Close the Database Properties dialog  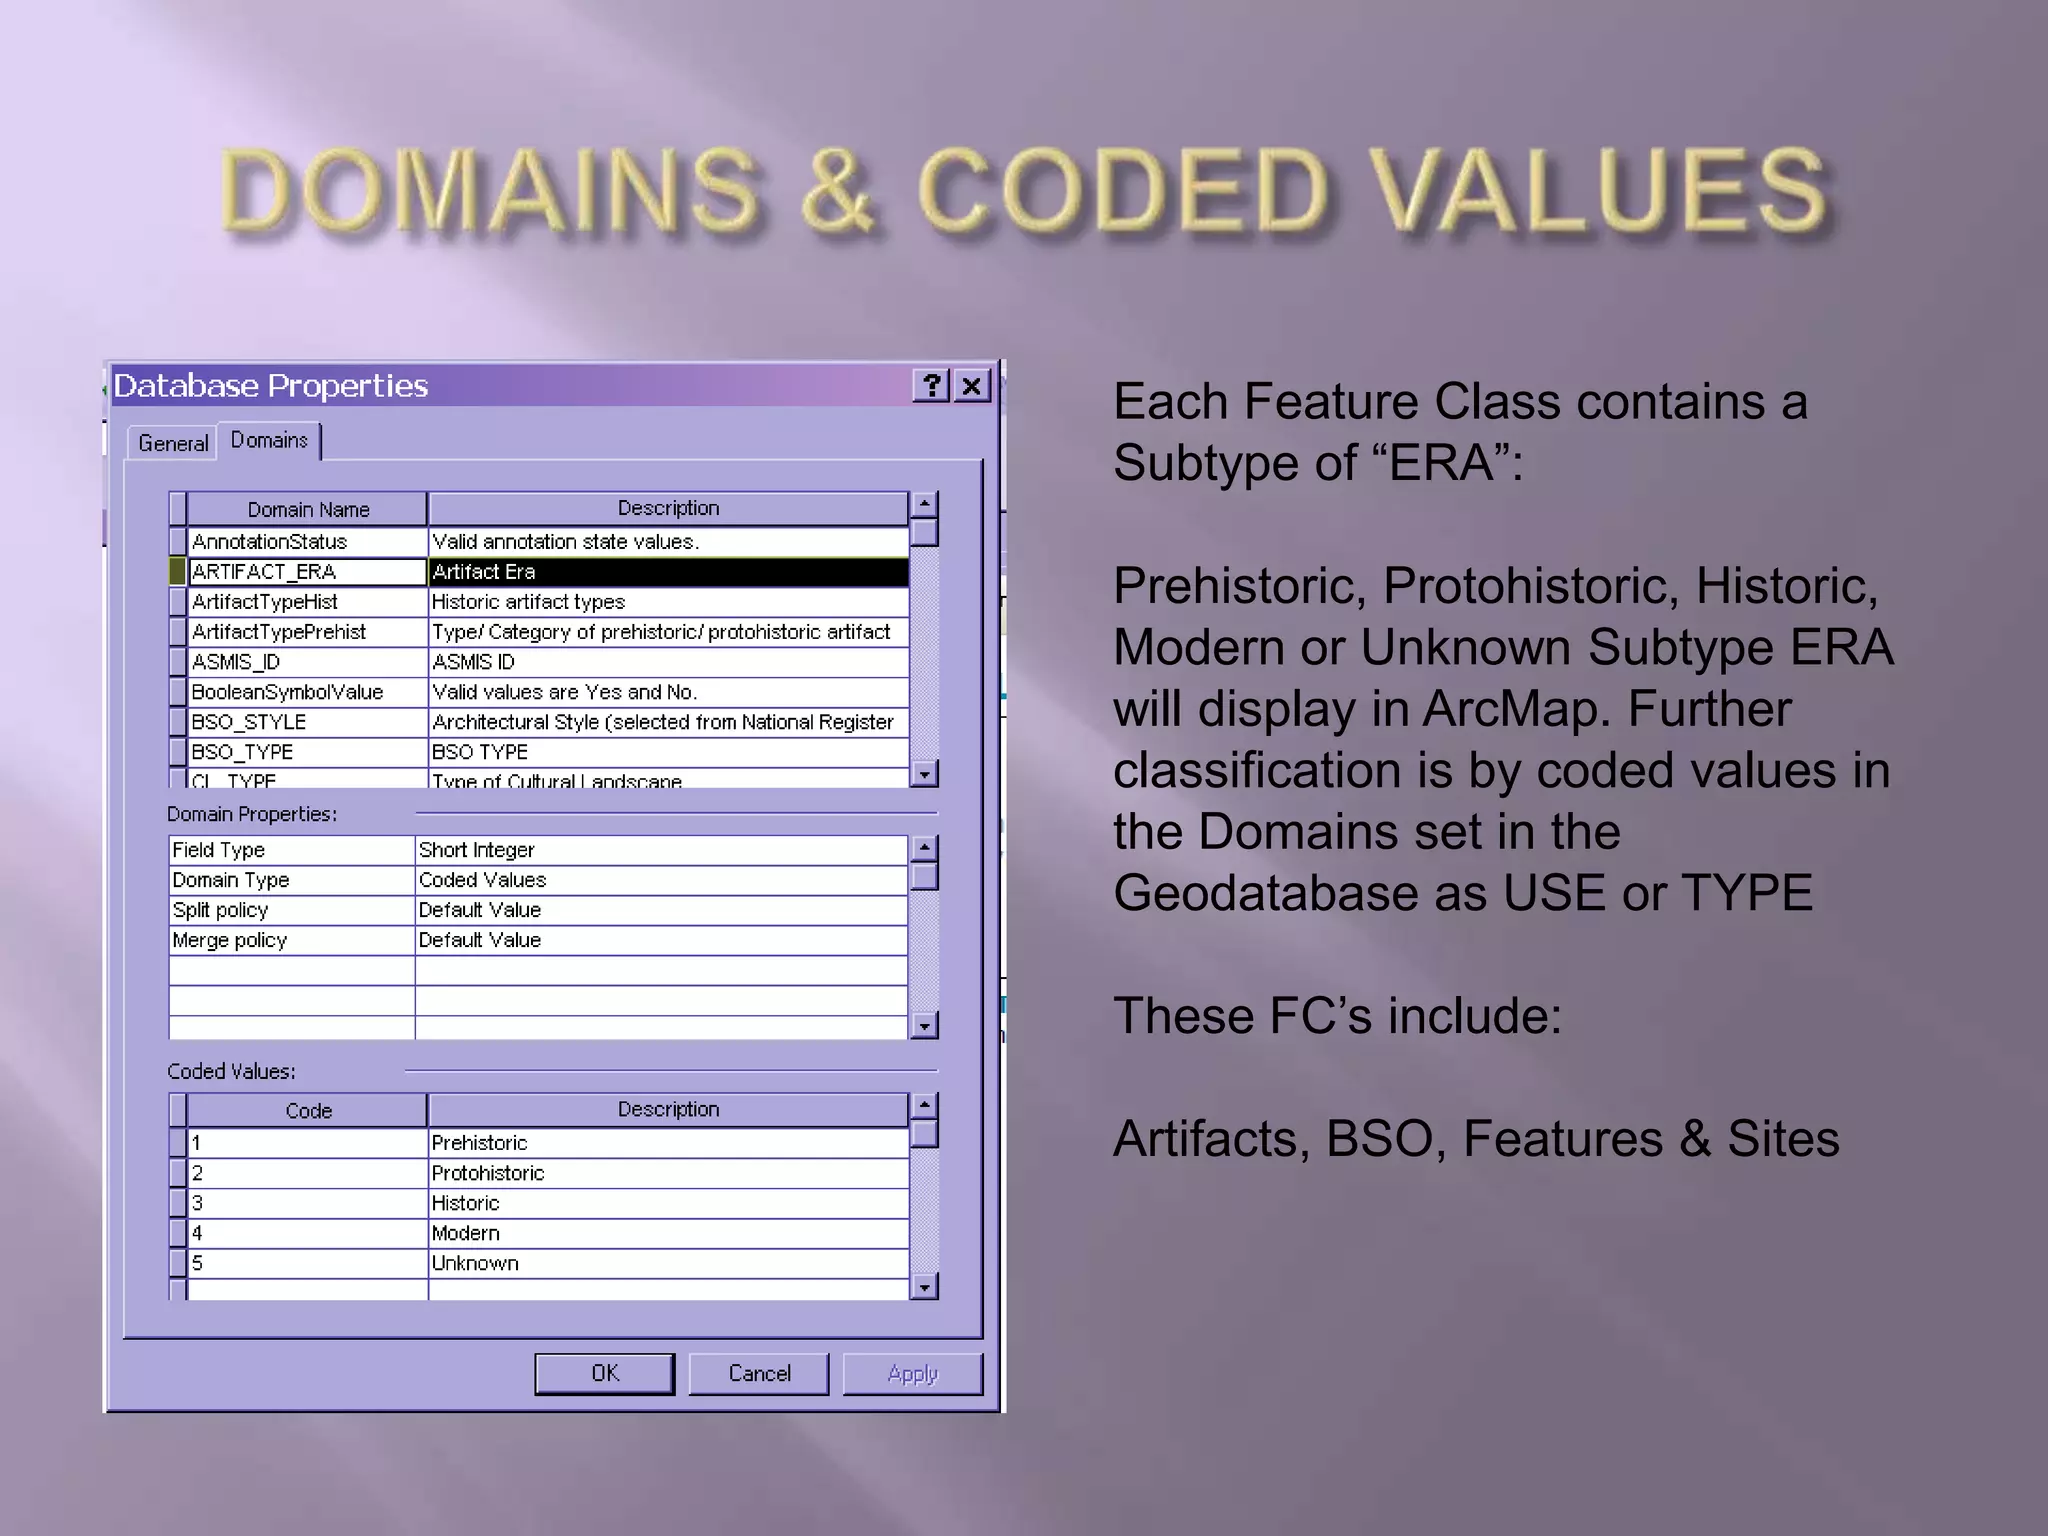click(x=971, y=385)
